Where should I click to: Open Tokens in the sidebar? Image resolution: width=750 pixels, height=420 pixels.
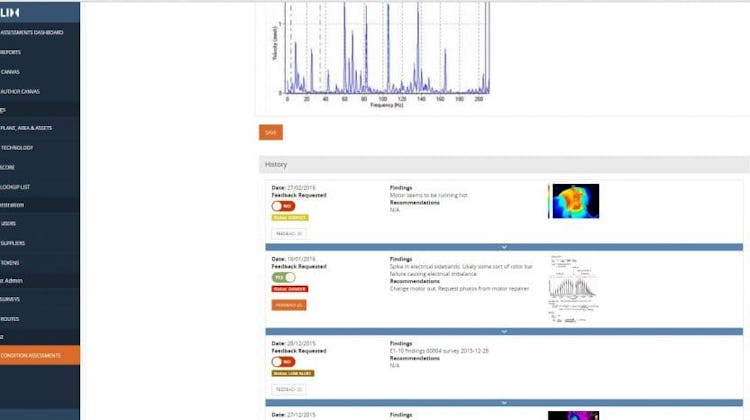(10, 263)
